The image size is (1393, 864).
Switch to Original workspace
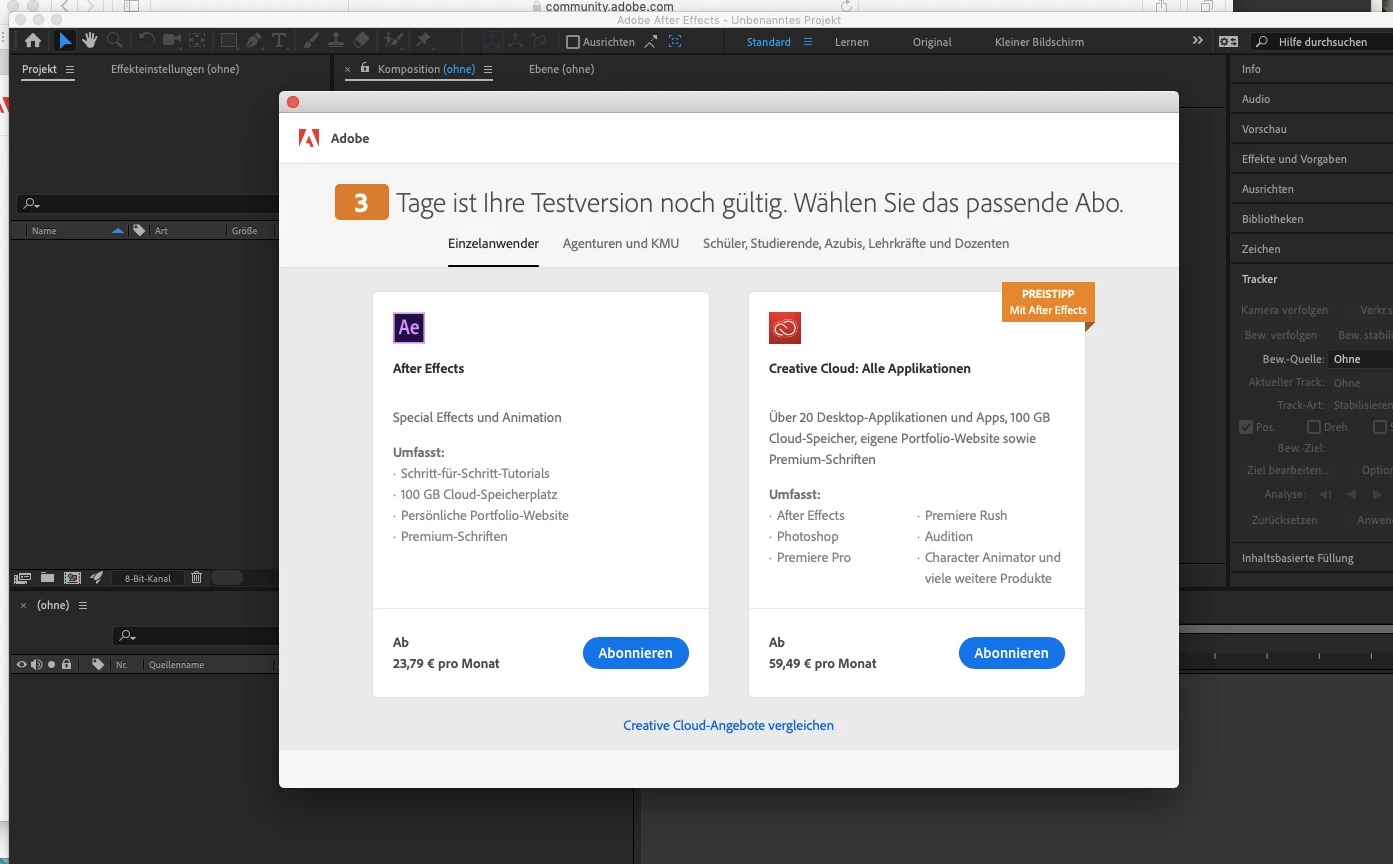(932, 42)
